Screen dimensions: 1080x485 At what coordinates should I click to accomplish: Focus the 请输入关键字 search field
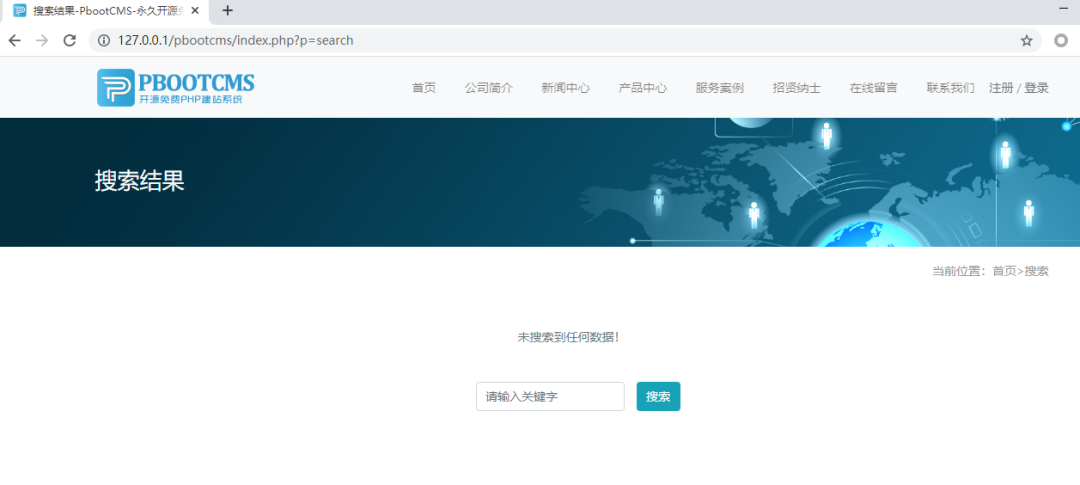point(550,397)
